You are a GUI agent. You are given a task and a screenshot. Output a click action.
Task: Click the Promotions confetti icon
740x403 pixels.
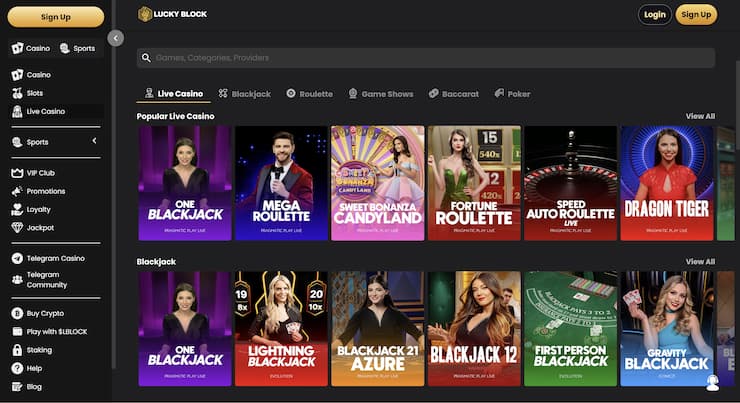pos(17,191)
